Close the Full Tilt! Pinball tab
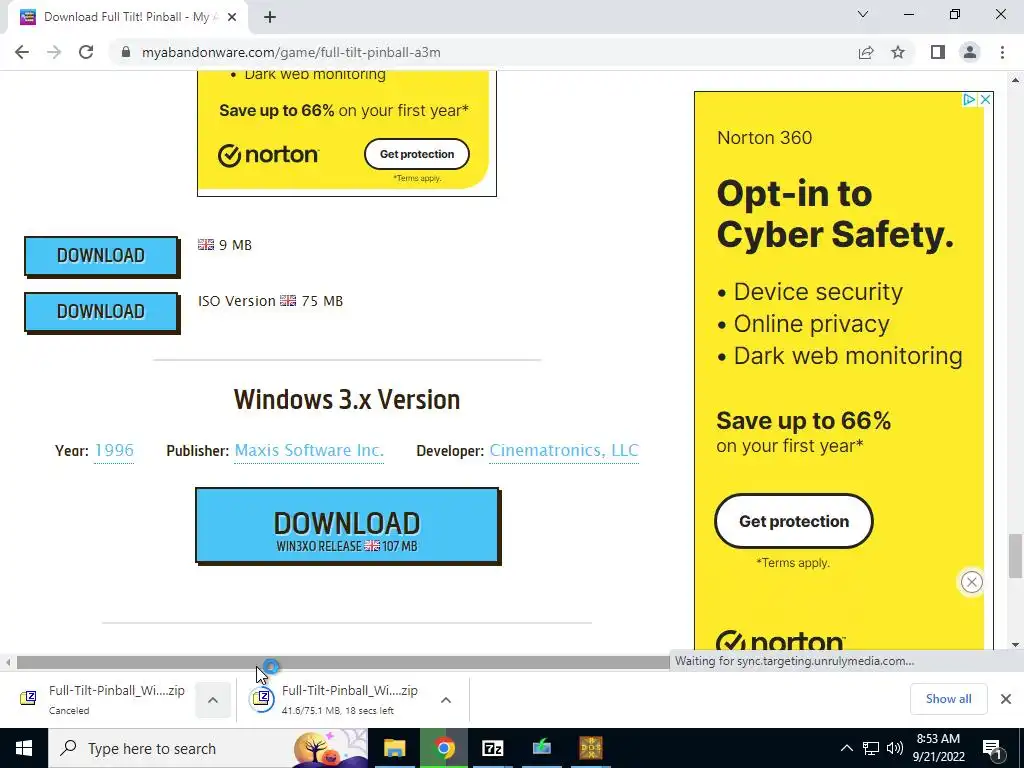Screen dimensions: 1024x768 point(232,17)
